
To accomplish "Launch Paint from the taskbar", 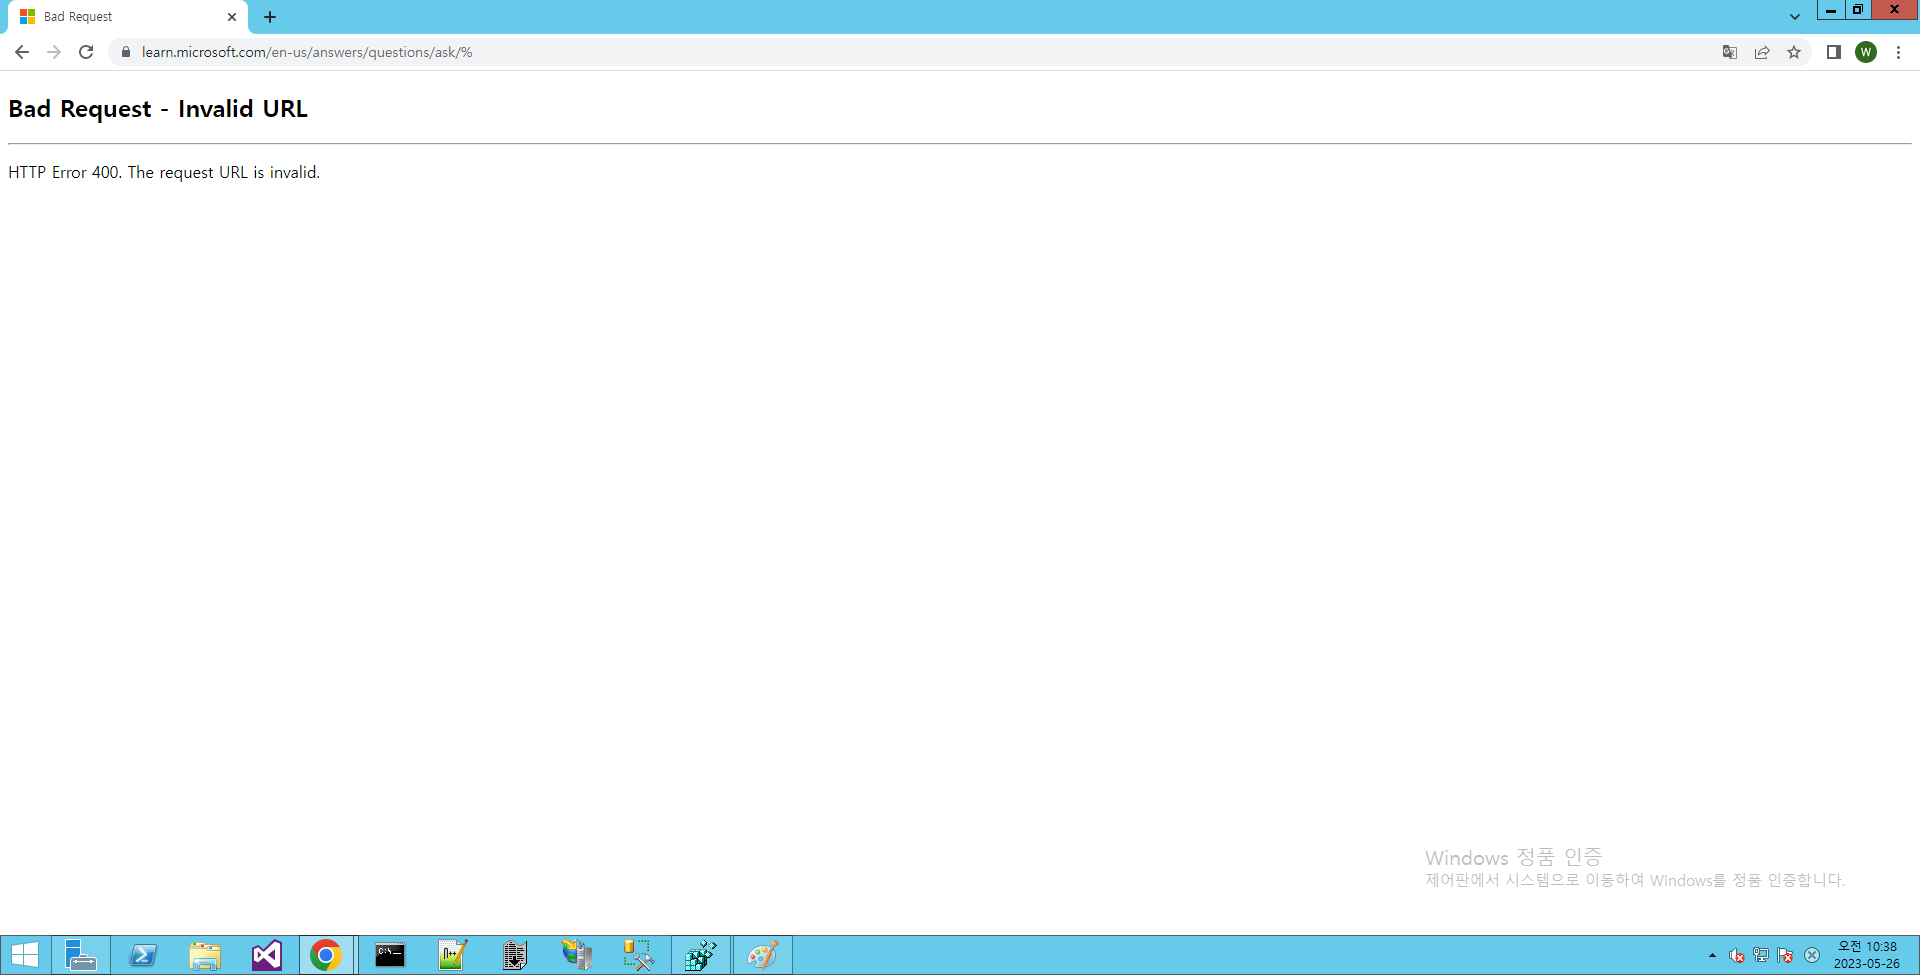I will click(763, 954).
